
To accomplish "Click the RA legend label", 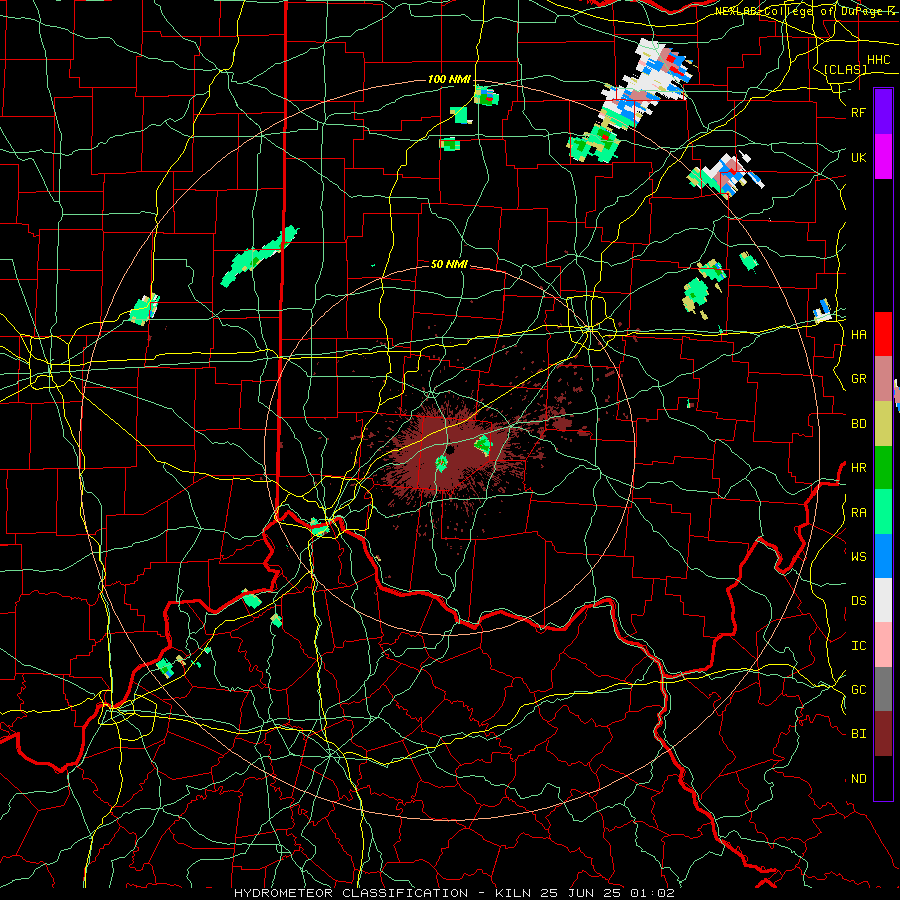I will pyautogui.click(x=858, y=513).
